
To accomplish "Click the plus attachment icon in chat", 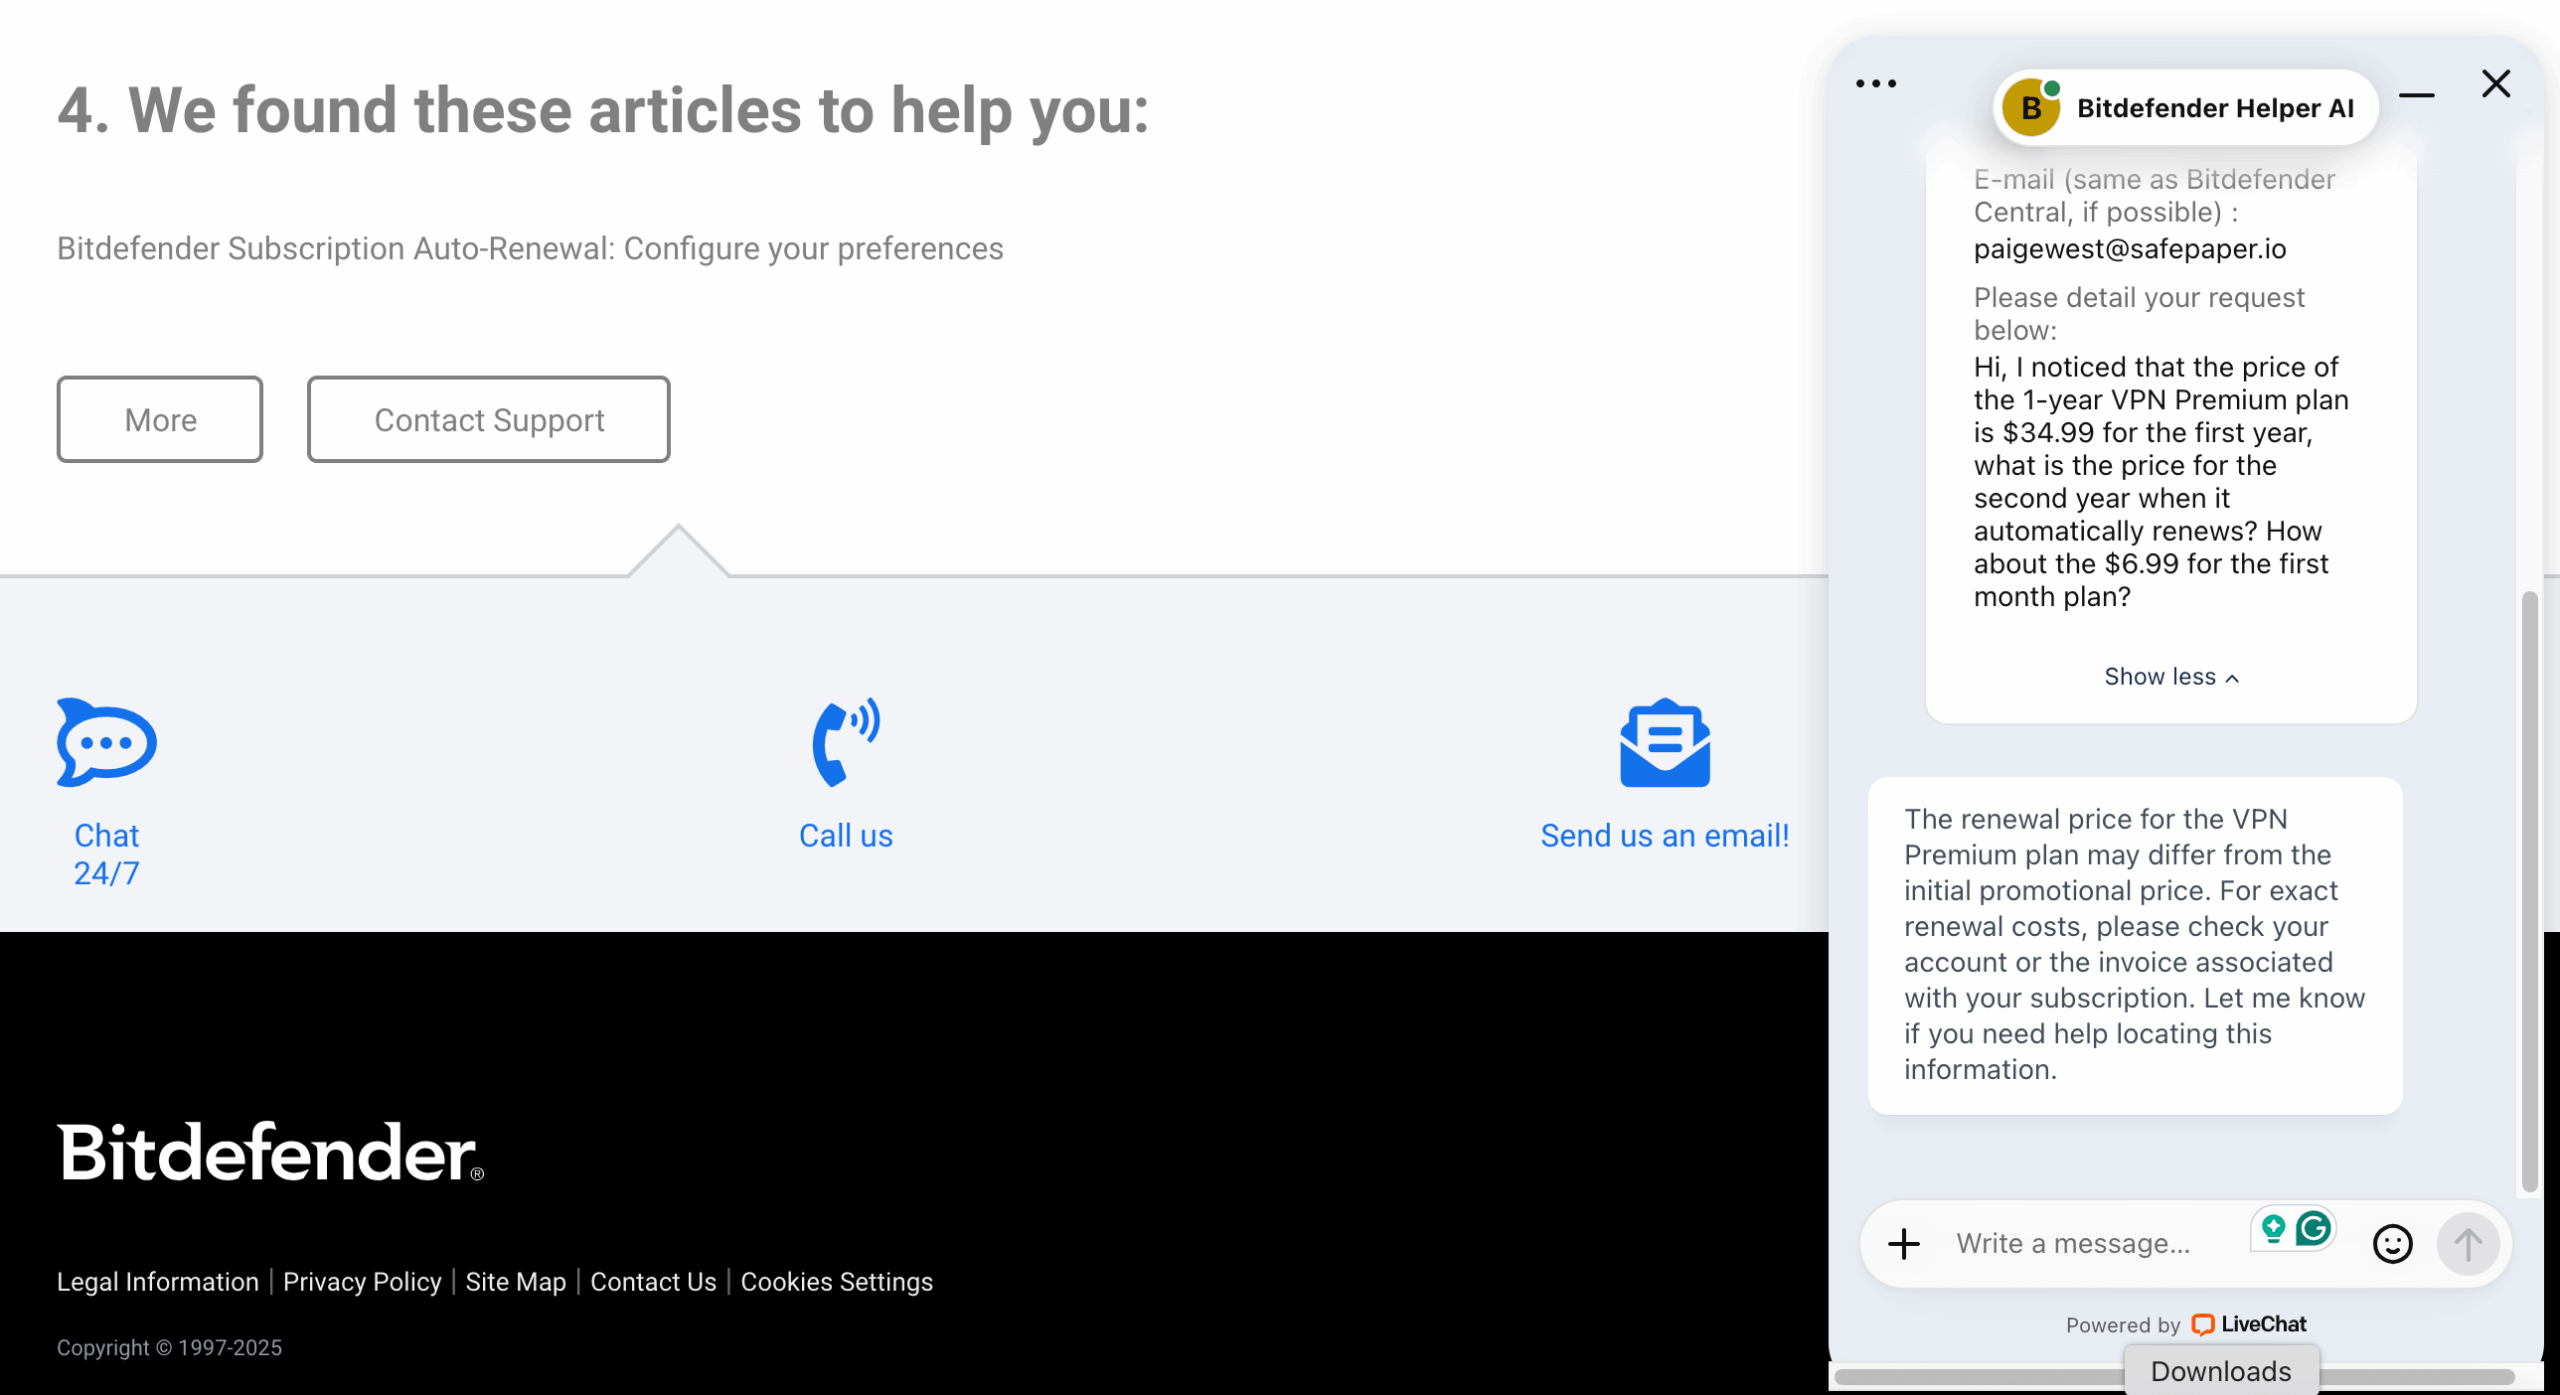I will (1904, 1244).
